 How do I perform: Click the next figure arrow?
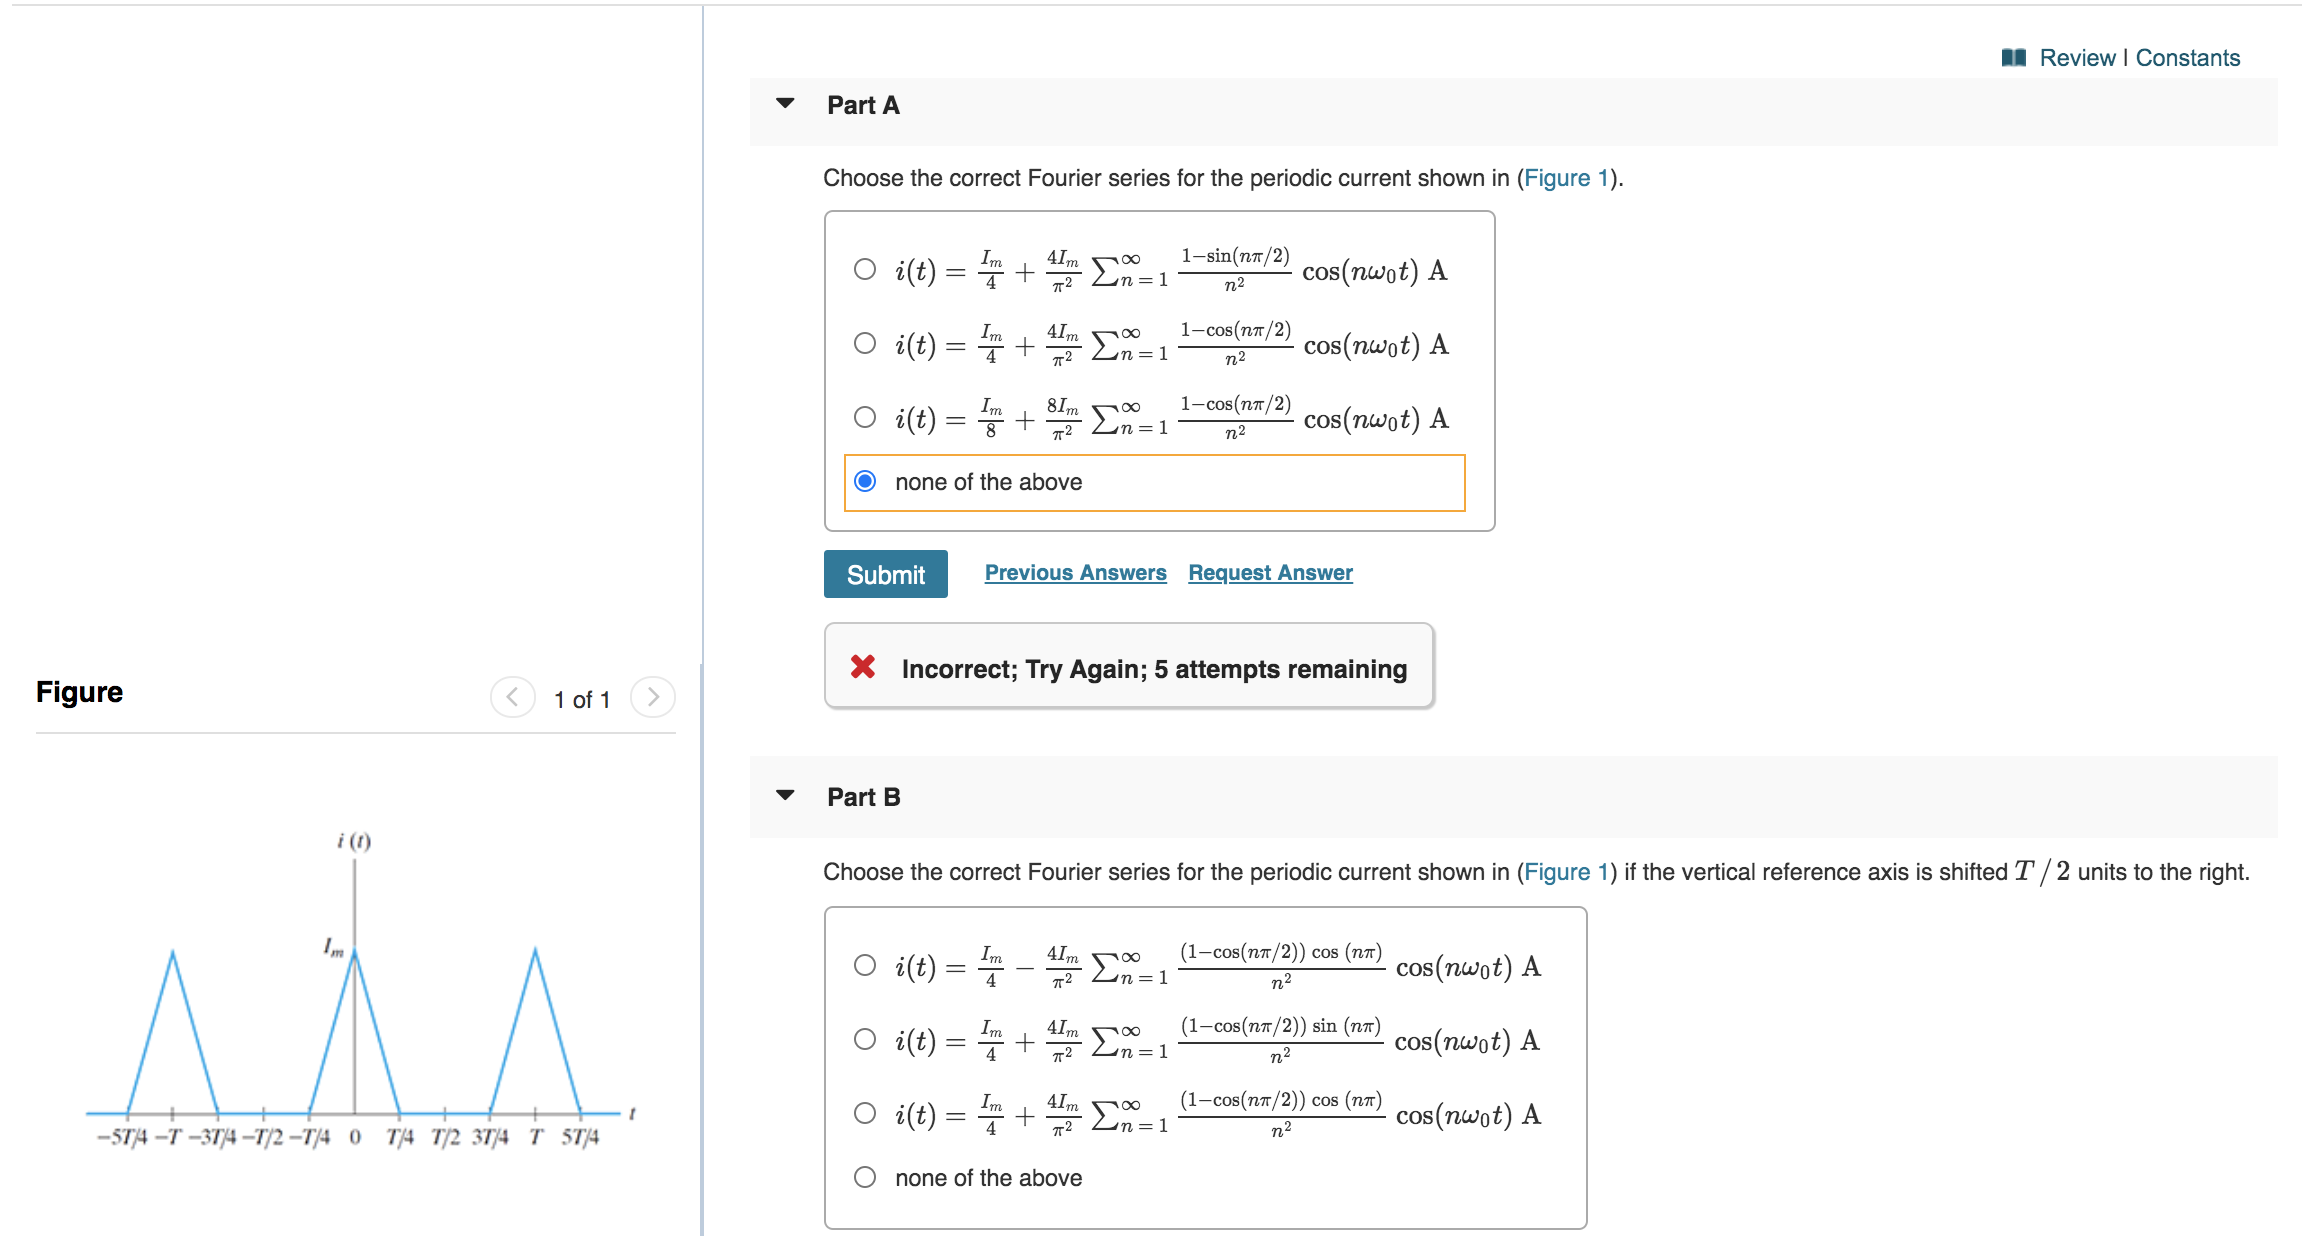pos(652,698)
